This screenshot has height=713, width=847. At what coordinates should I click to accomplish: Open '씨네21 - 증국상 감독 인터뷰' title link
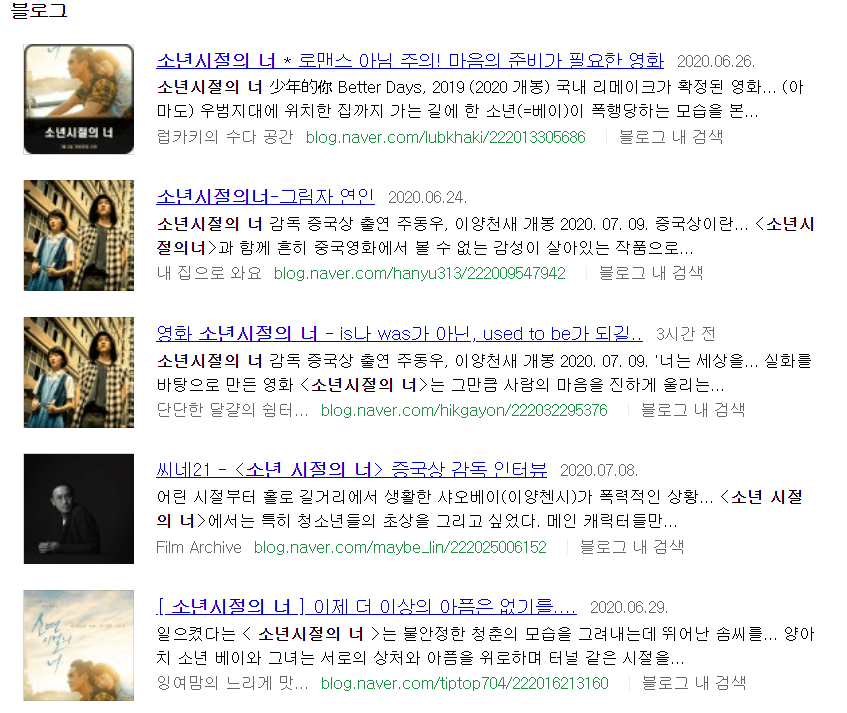point(351,470)
